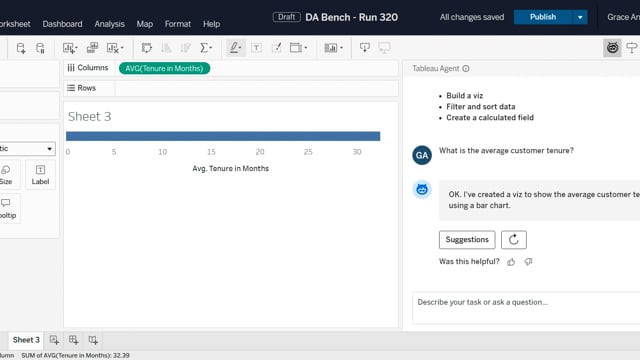Click 'Create a calculated field' text
The width and height of the screenshot is (640, 360).
coord(490,118)
